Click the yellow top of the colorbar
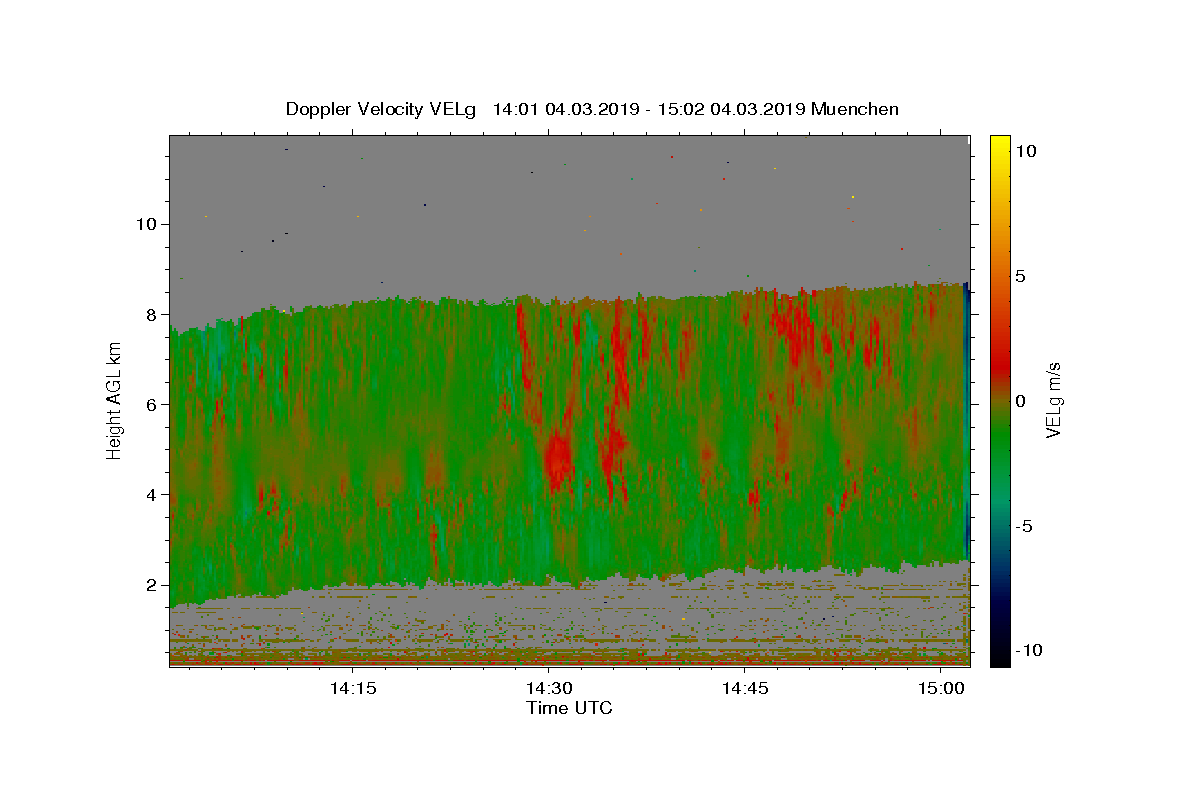The width and height of the screenshot is (1200, 800). 1000,145
